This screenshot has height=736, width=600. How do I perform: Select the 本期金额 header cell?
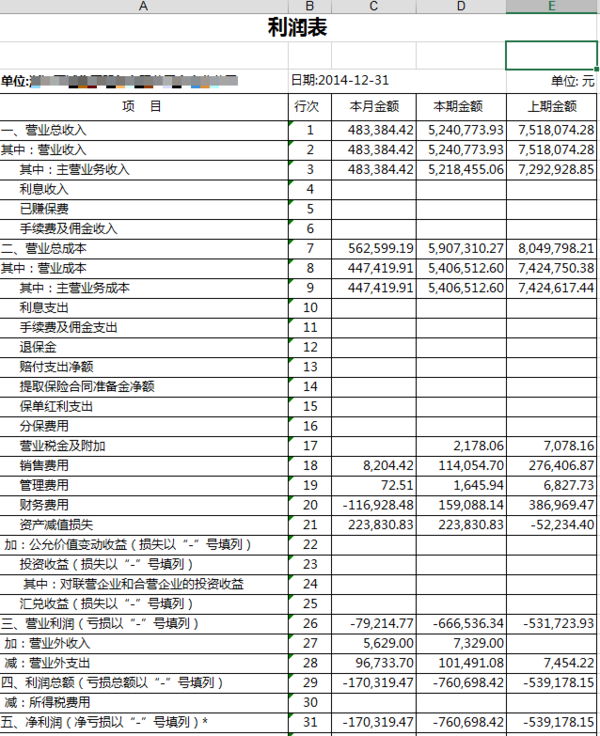coord(461,107)
